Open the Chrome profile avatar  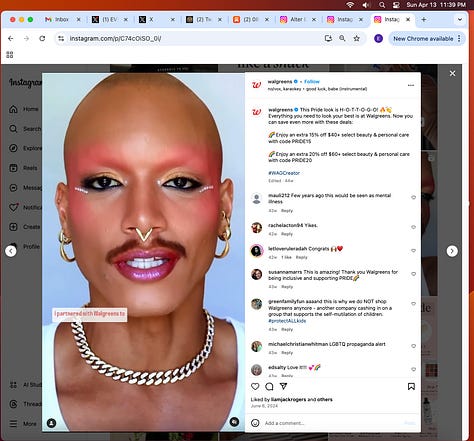click(378, 38)
